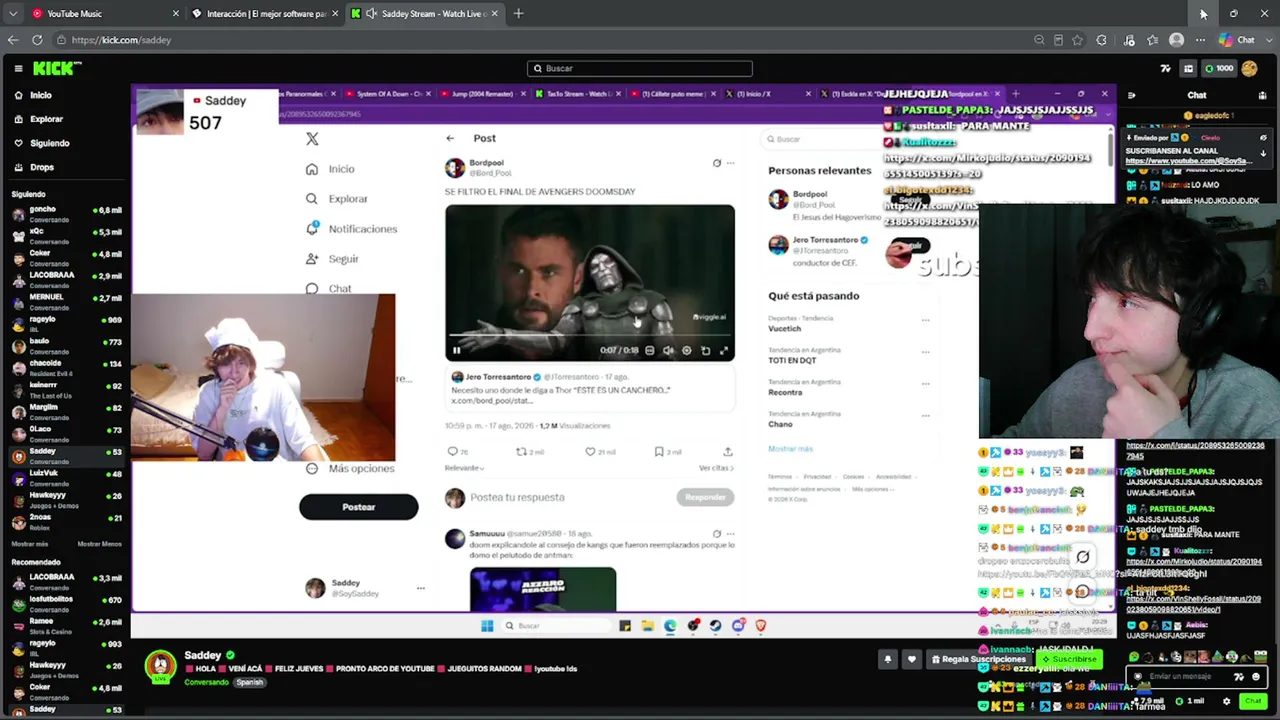The height and width of the screenshot is (720, 1280).
Task: Toggle captions on the X video
Action: click(x=650, y=351)
